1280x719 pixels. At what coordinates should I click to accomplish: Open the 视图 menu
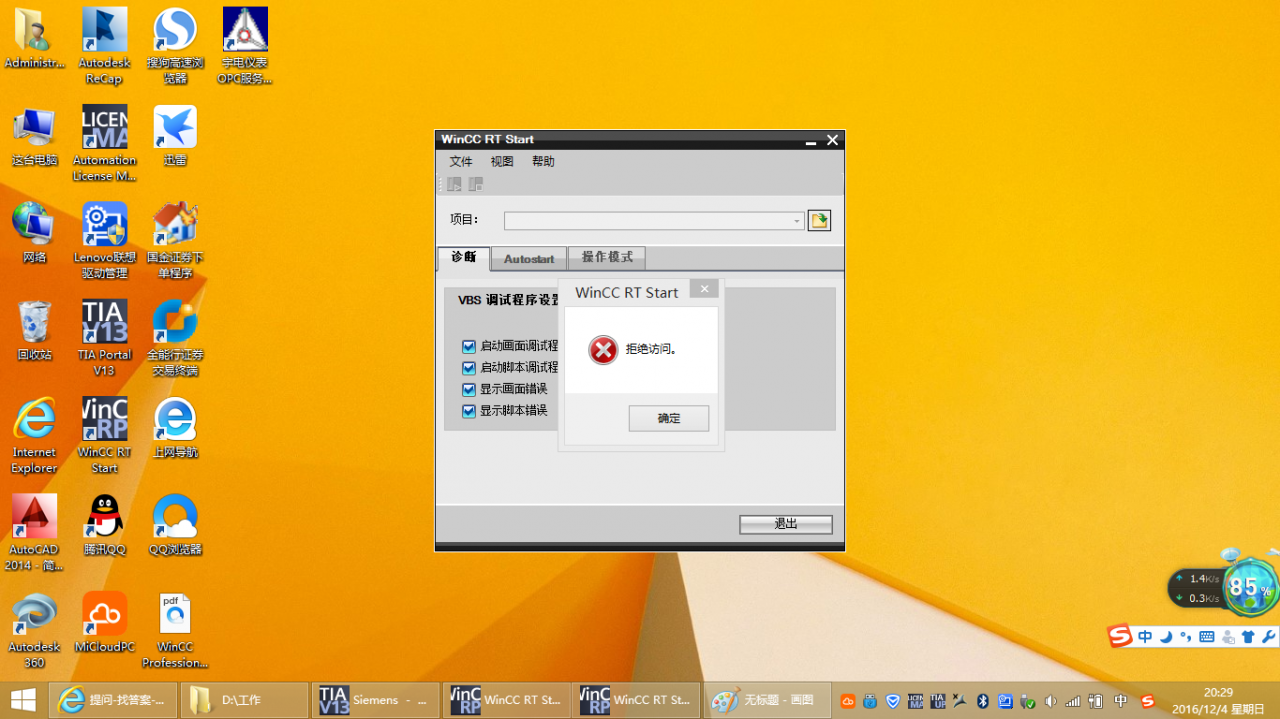pyautogui.click(x=502, y=161)
